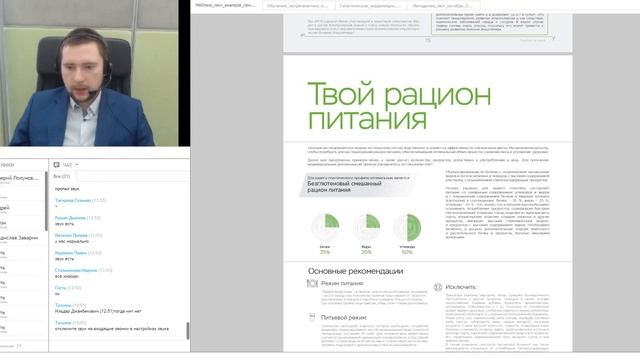Click the chat bubble icon
This screenshot has width=640, height=360.
click(x=56, y=165)
